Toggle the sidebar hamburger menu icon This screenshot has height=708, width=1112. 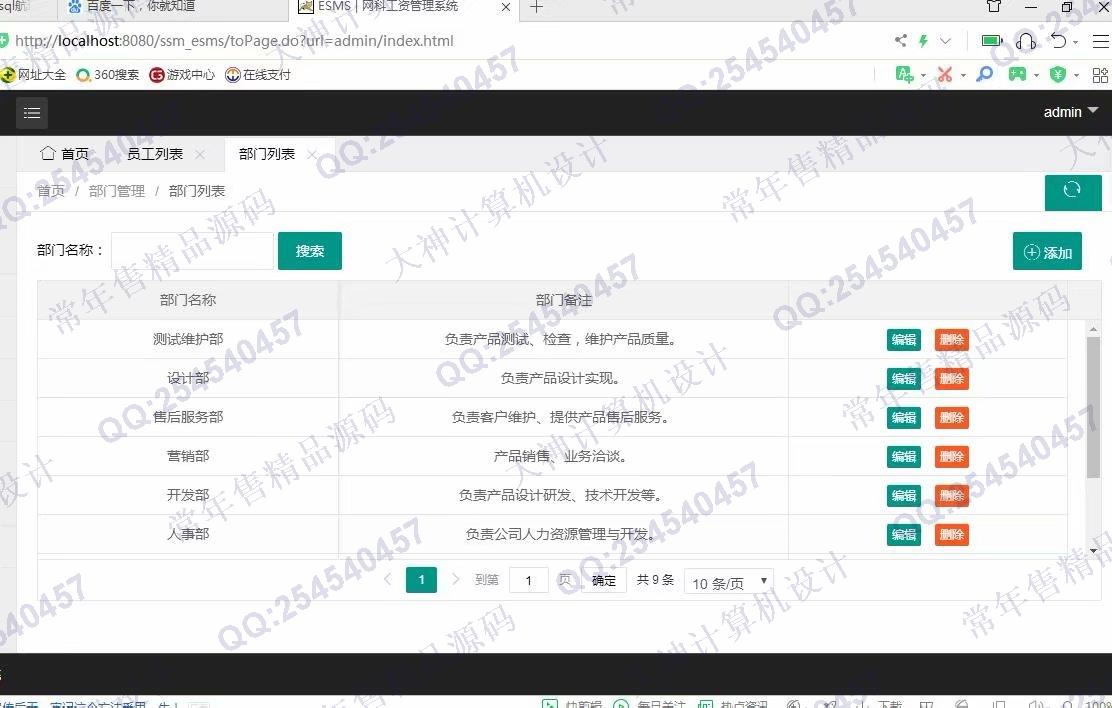32,113
